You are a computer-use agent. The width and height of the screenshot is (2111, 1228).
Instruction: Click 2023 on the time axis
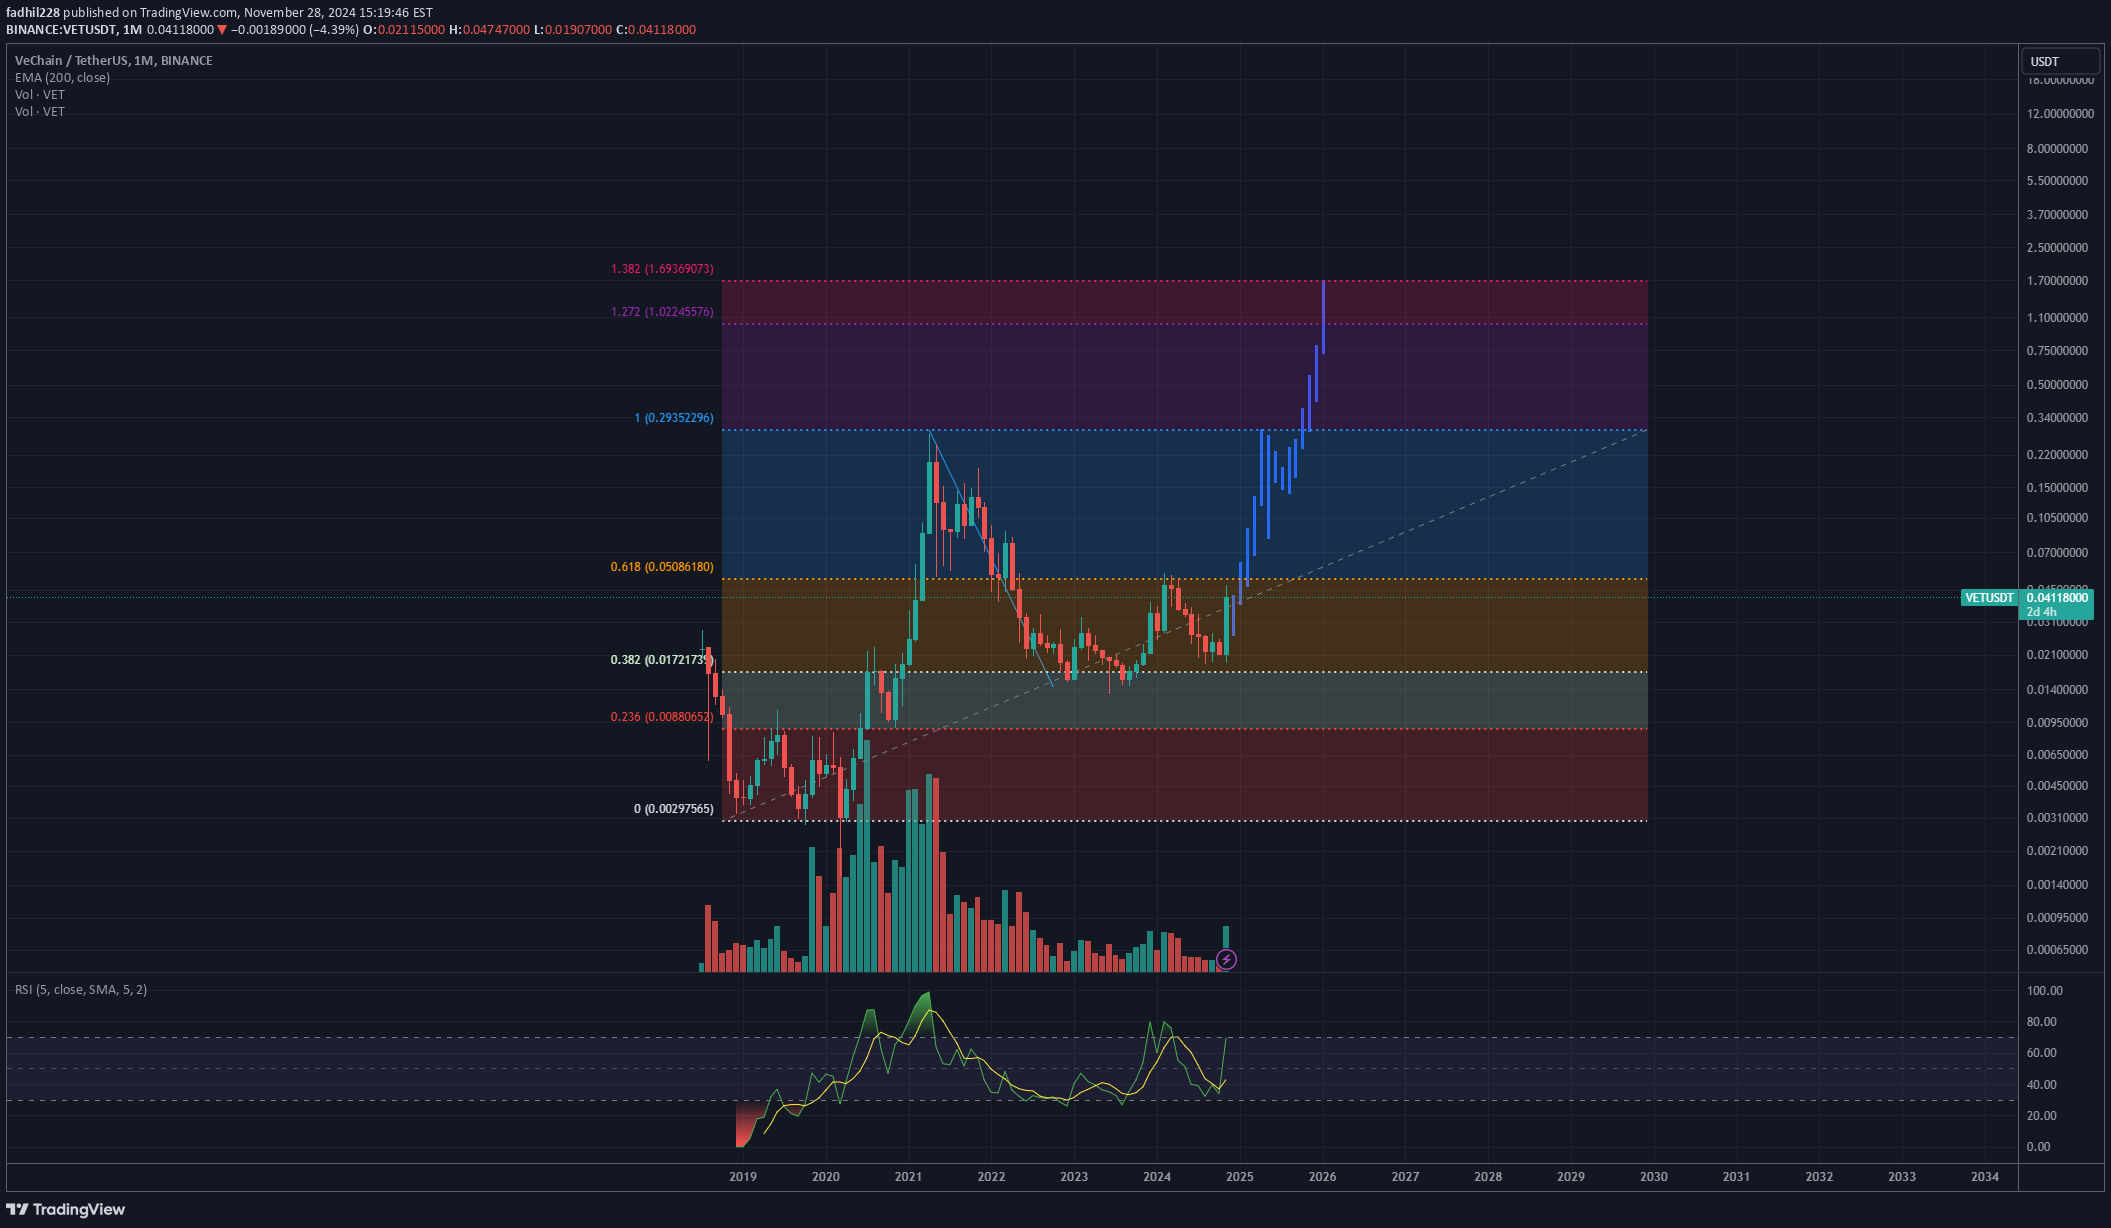[1074, 1177]
